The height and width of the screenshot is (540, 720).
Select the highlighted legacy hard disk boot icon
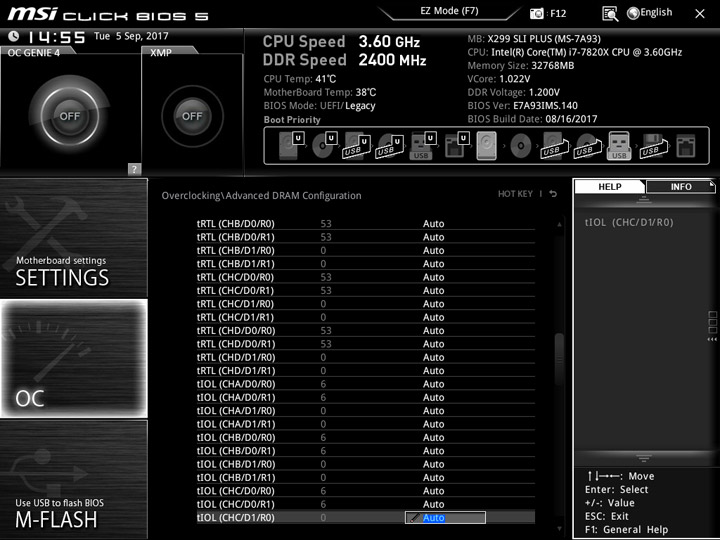(487, 146)
